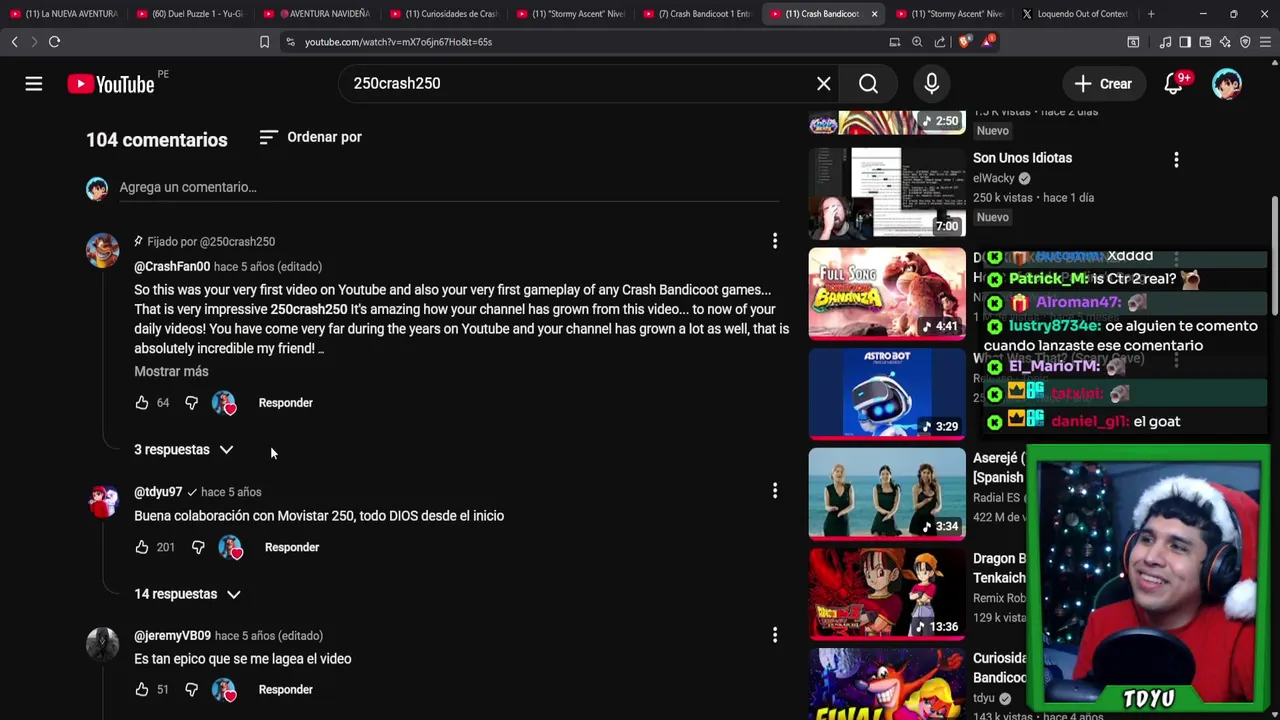Reload the page
Image resolution: width=1280 pixels, height=720 pixels.
[x=54, y=42]
